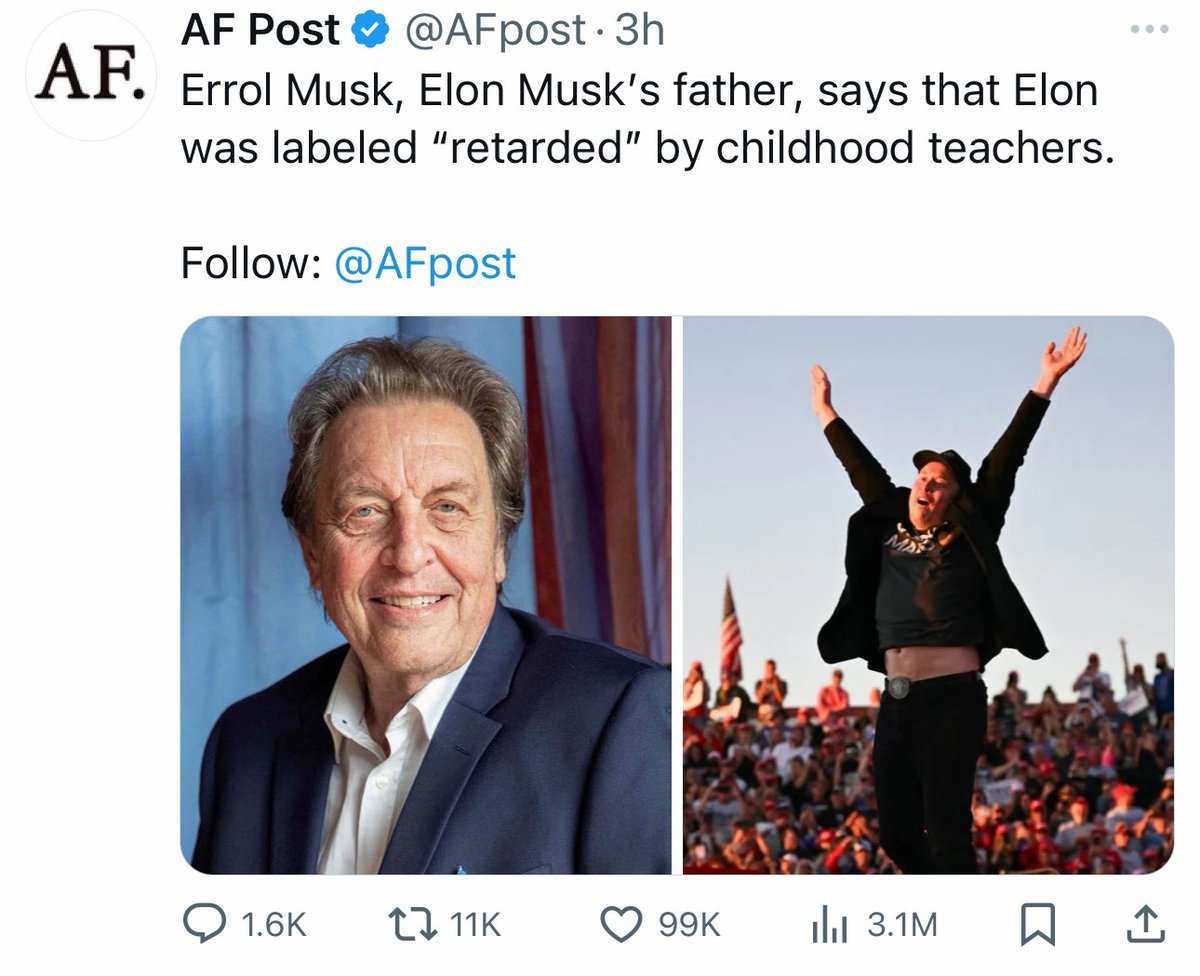This screenshot has height=976, width=1200.
Task: Click the 3h timestamp
Action: pos(640,32)
